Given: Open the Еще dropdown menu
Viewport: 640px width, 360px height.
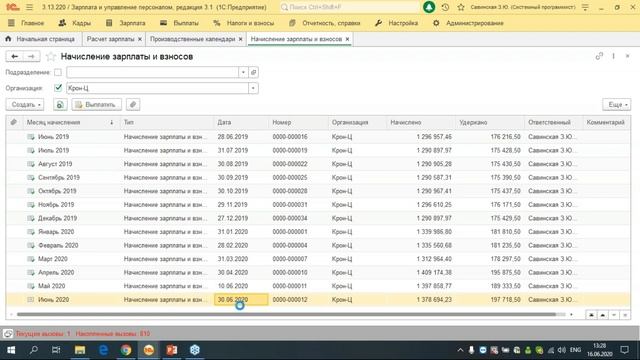Looking at the screenshot, I should click(617, 104).
